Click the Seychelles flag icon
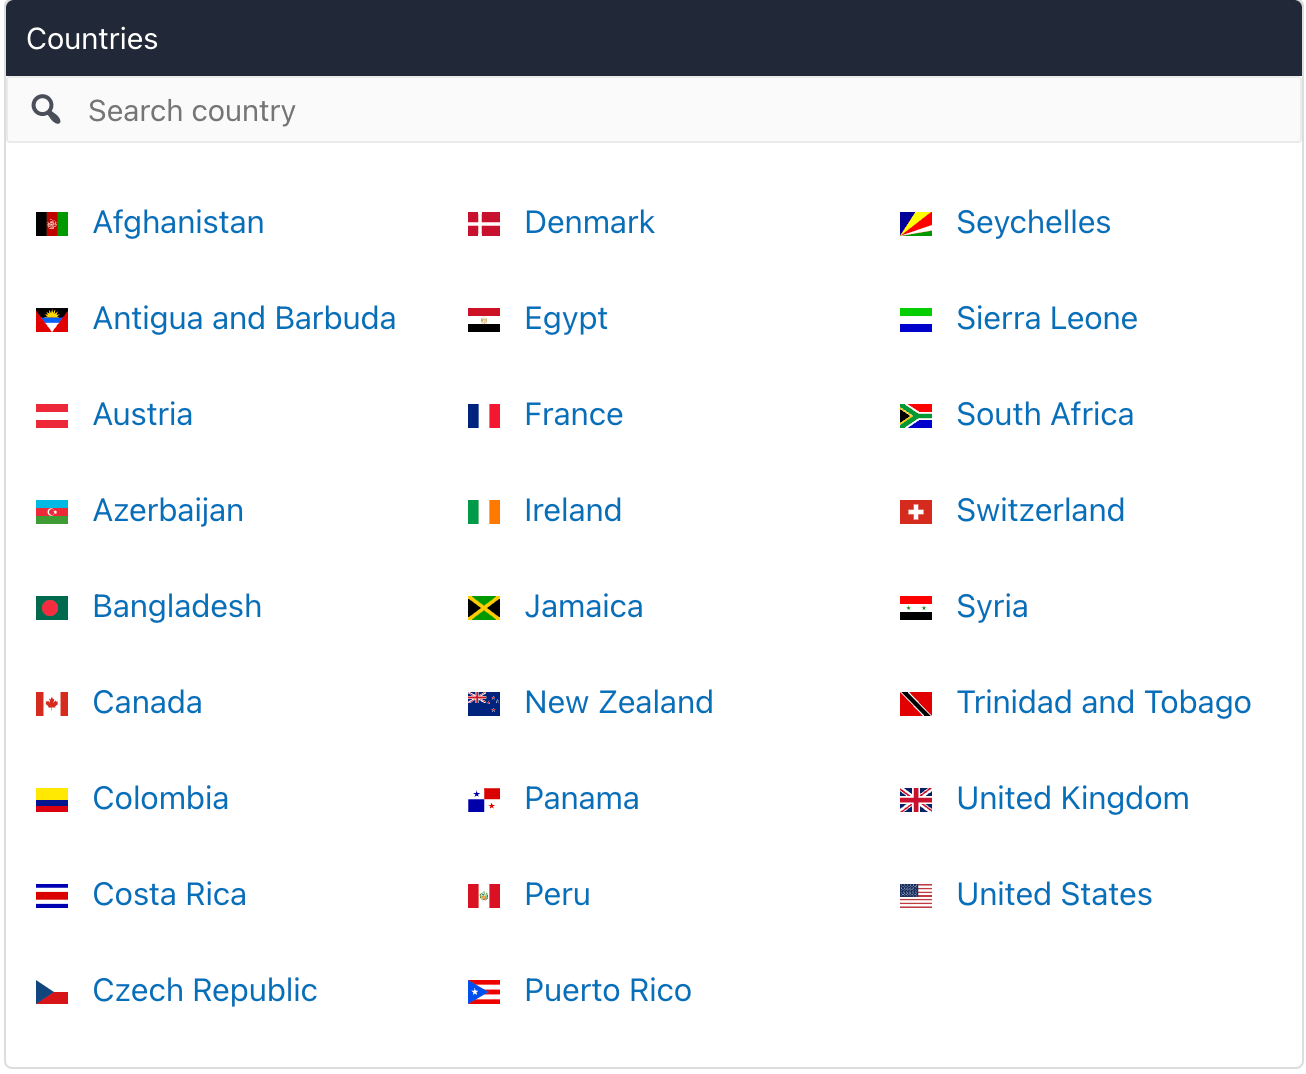1306x1074 pixels. [916, 223]
